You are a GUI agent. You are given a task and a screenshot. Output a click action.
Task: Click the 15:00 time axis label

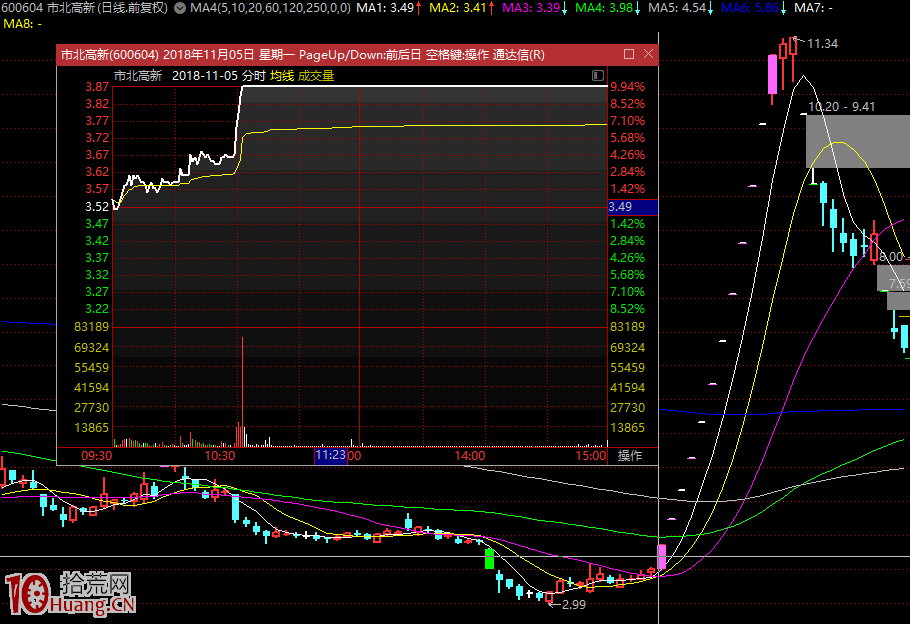(x=590, y=456)
